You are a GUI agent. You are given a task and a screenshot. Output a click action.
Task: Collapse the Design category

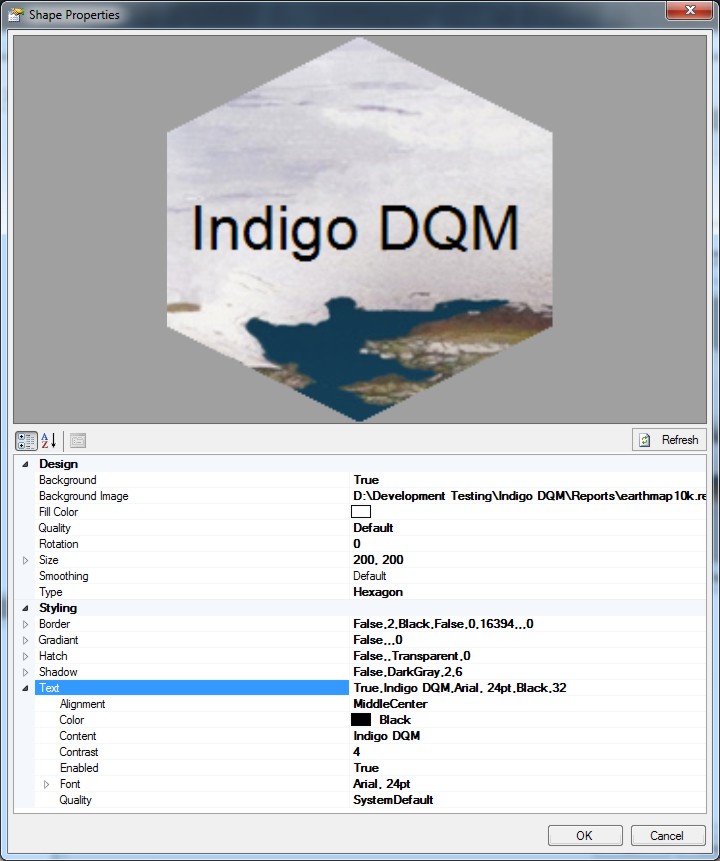point(25,464)
